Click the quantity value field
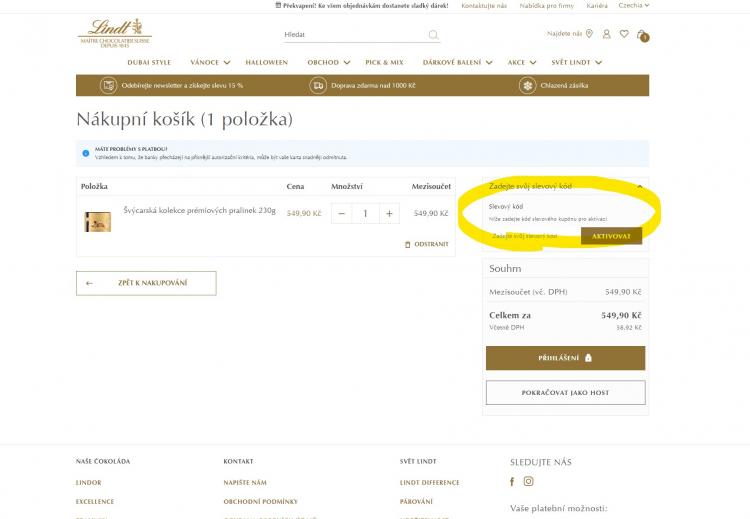Viewport: 750px width, 519px height. tap(365, 213)
